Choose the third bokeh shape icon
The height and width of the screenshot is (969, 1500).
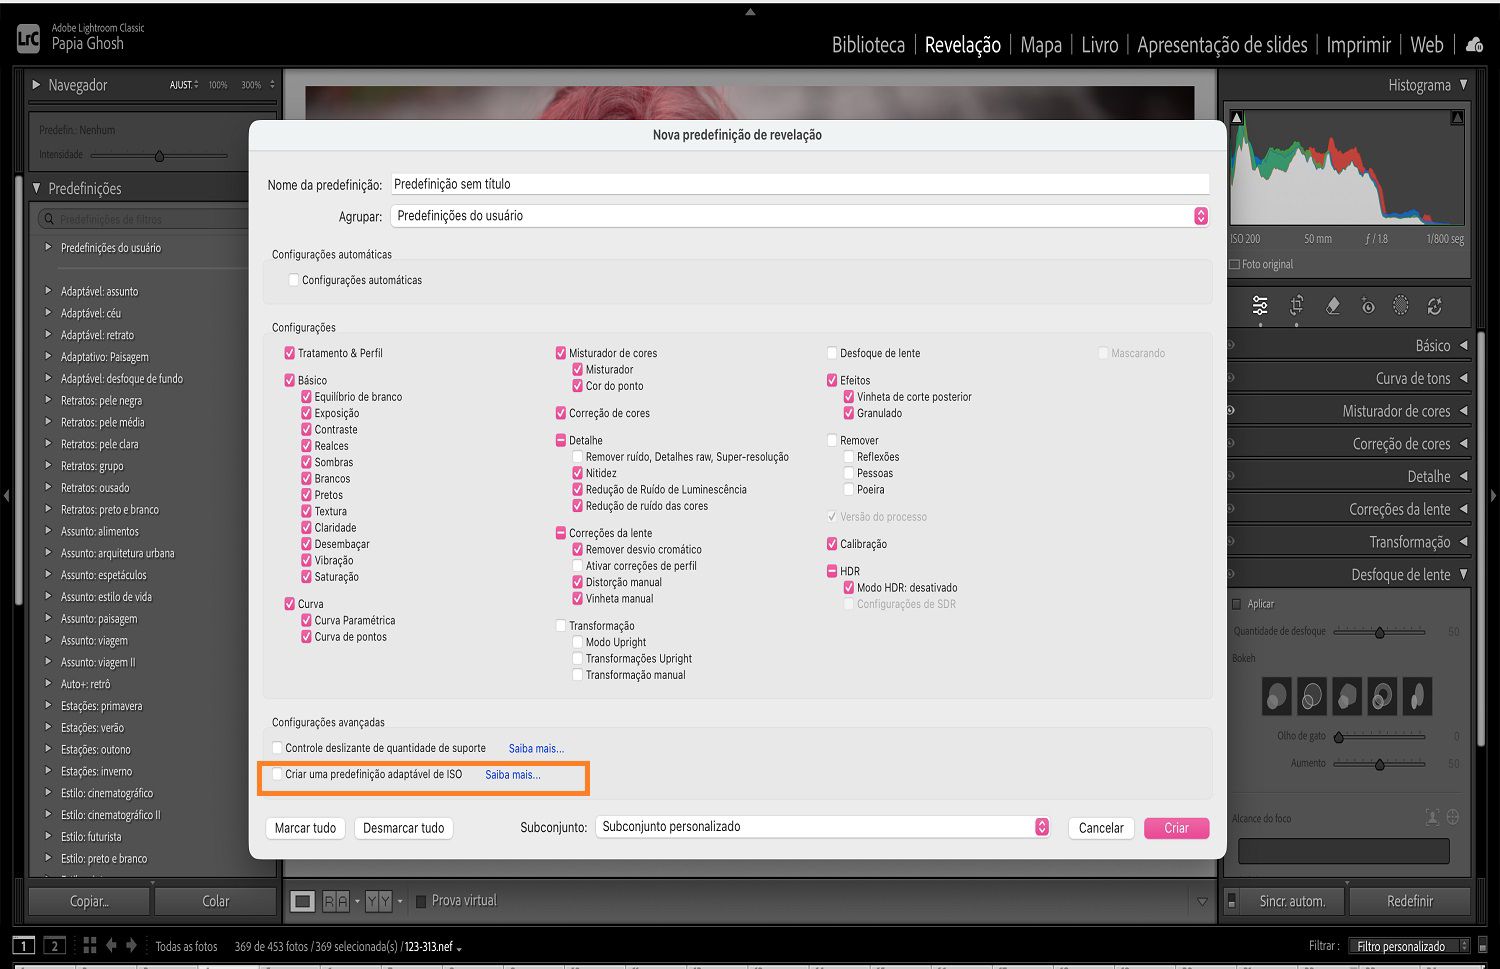click(x=1347, y=695)
